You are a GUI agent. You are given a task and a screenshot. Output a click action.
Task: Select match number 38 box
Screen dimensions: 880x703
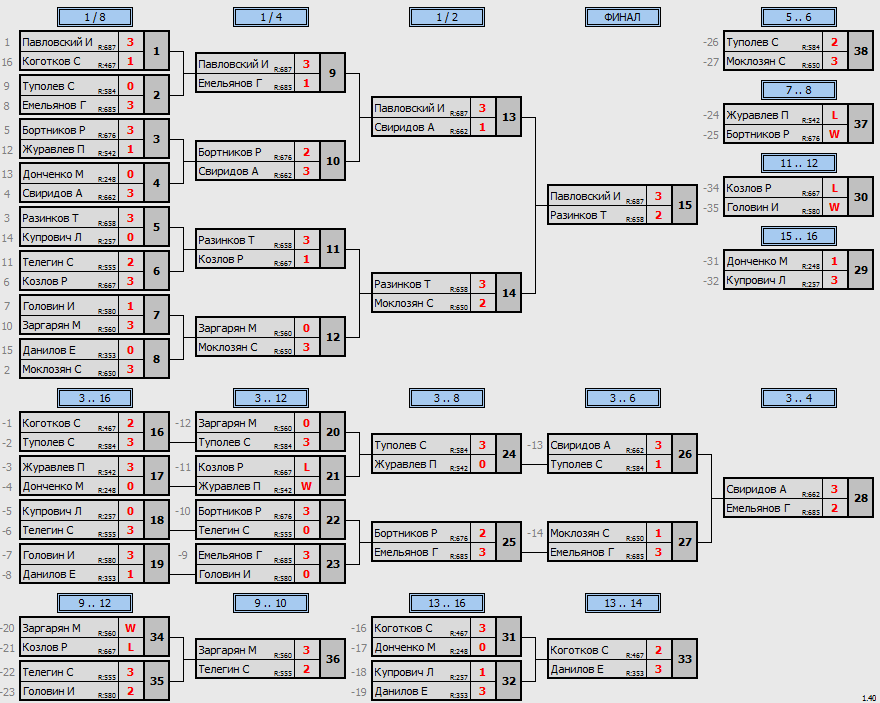coord(861,51)
